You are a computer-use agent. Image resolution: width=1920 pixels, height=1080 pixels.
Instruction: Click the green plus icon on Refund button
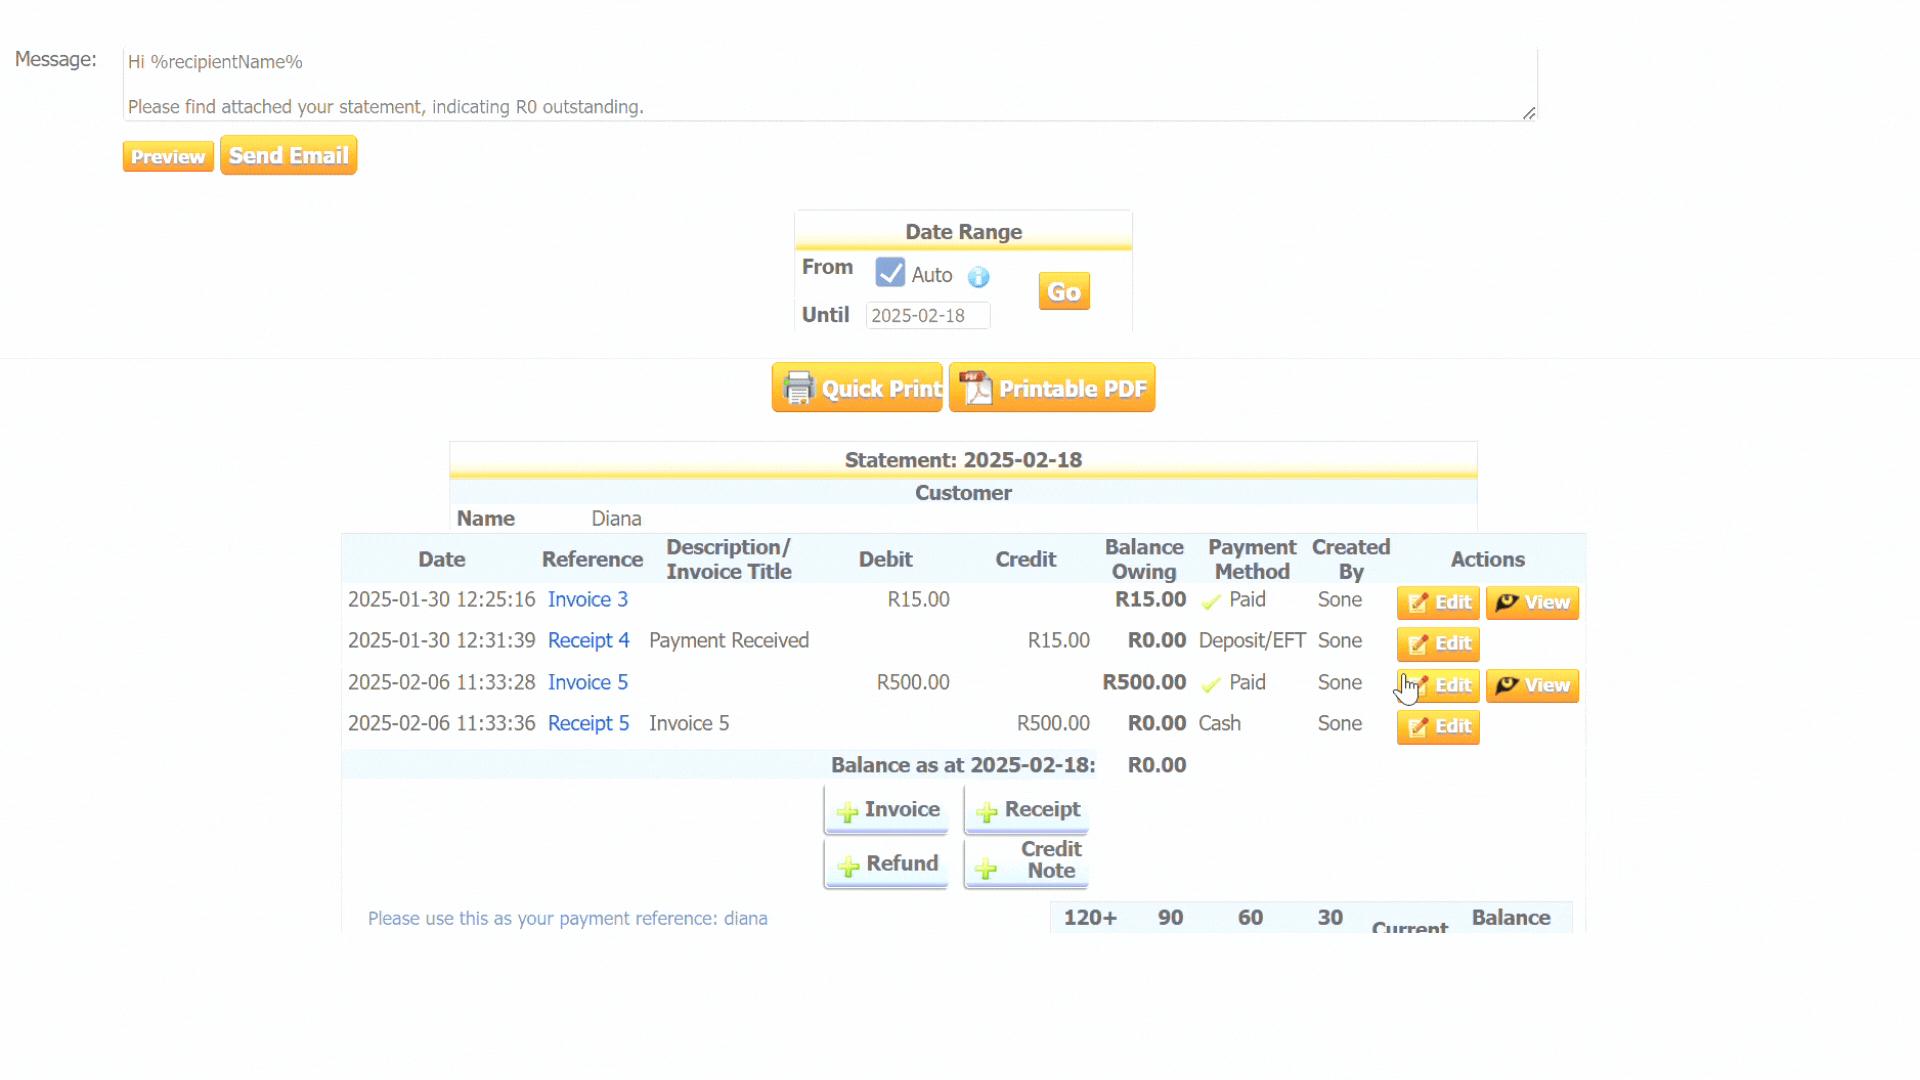click(848, 866)
